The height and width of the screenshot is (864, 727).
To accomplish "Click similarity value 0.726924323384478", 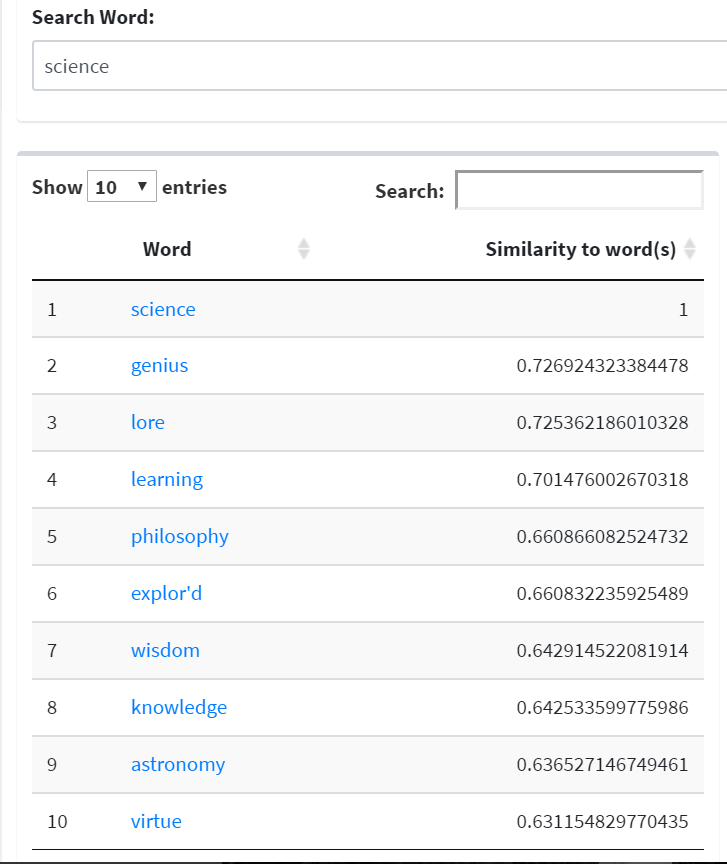I will [x=602, y=366].
